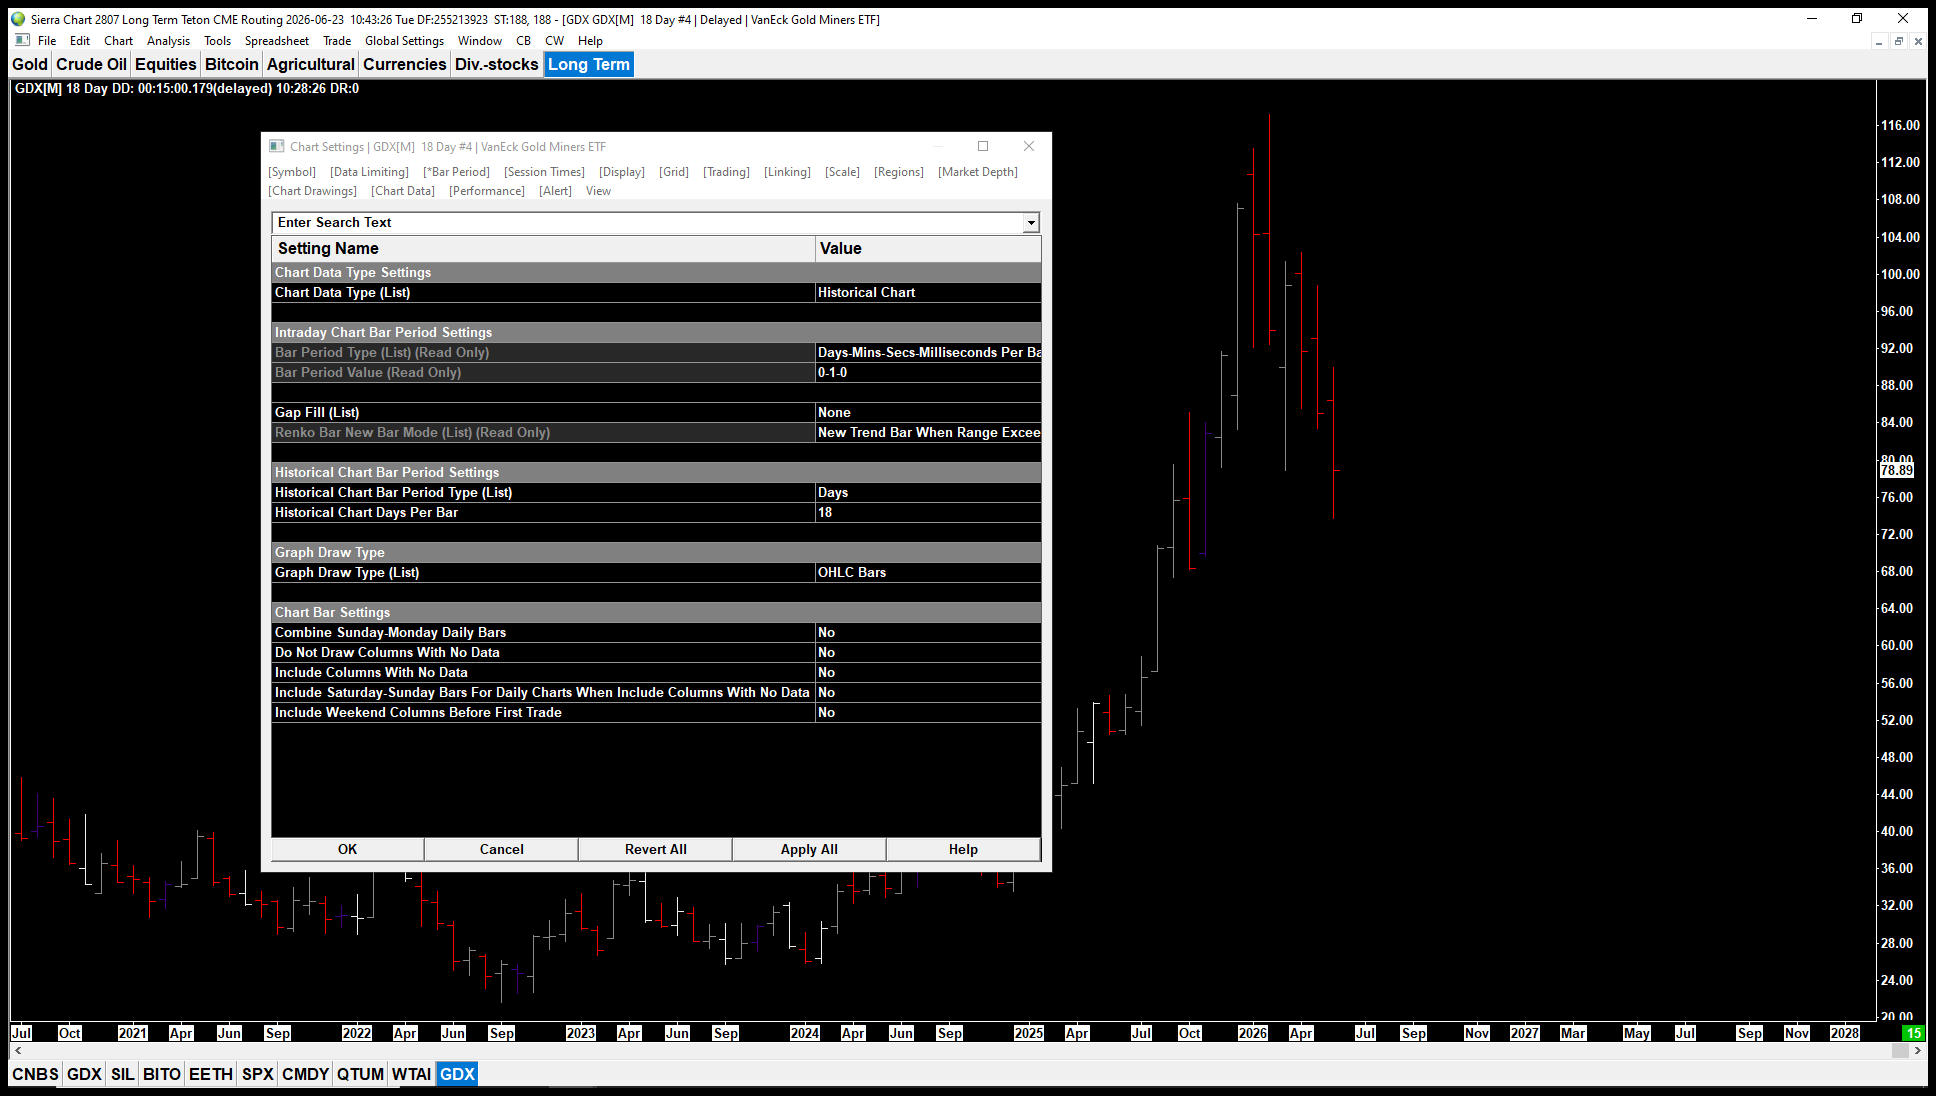Image resolution: width=1936 pixels, height=1096 pixels.
Task: Switch to the [Scale] tab
Action: (842, 172)
